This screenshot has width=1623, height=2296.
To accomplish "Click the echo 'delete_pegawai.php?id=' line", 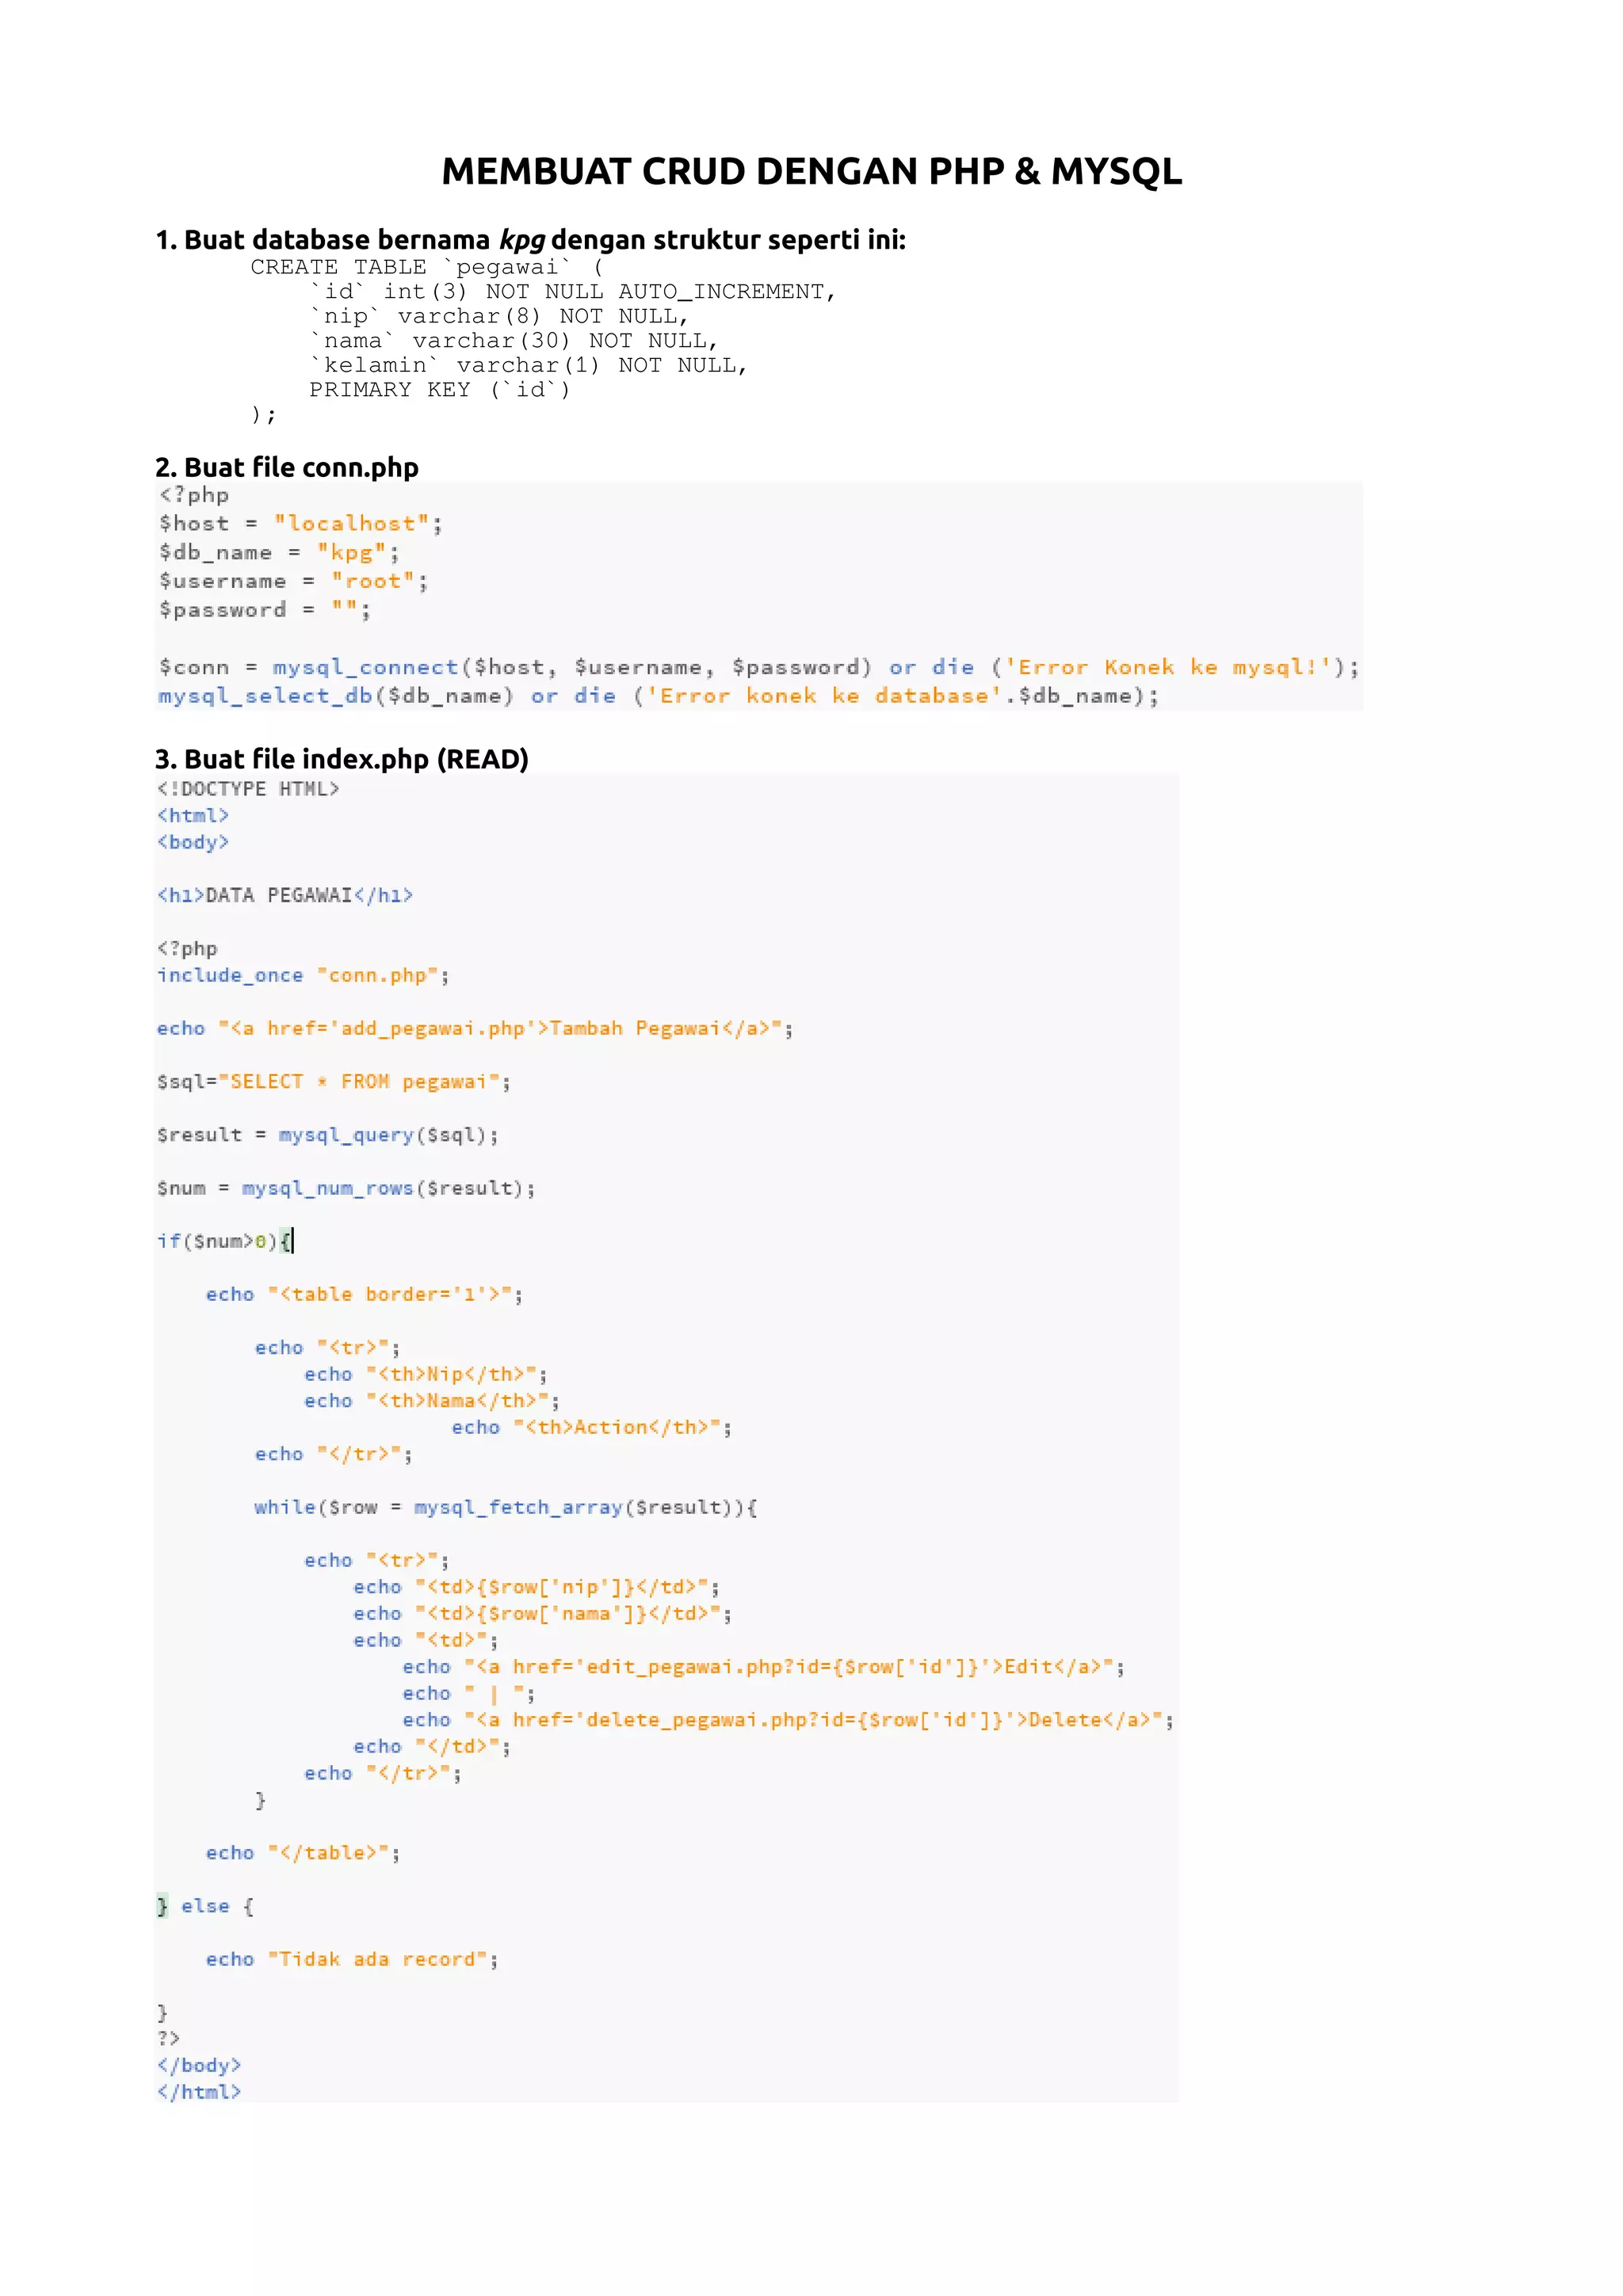I will (788, 1720).
